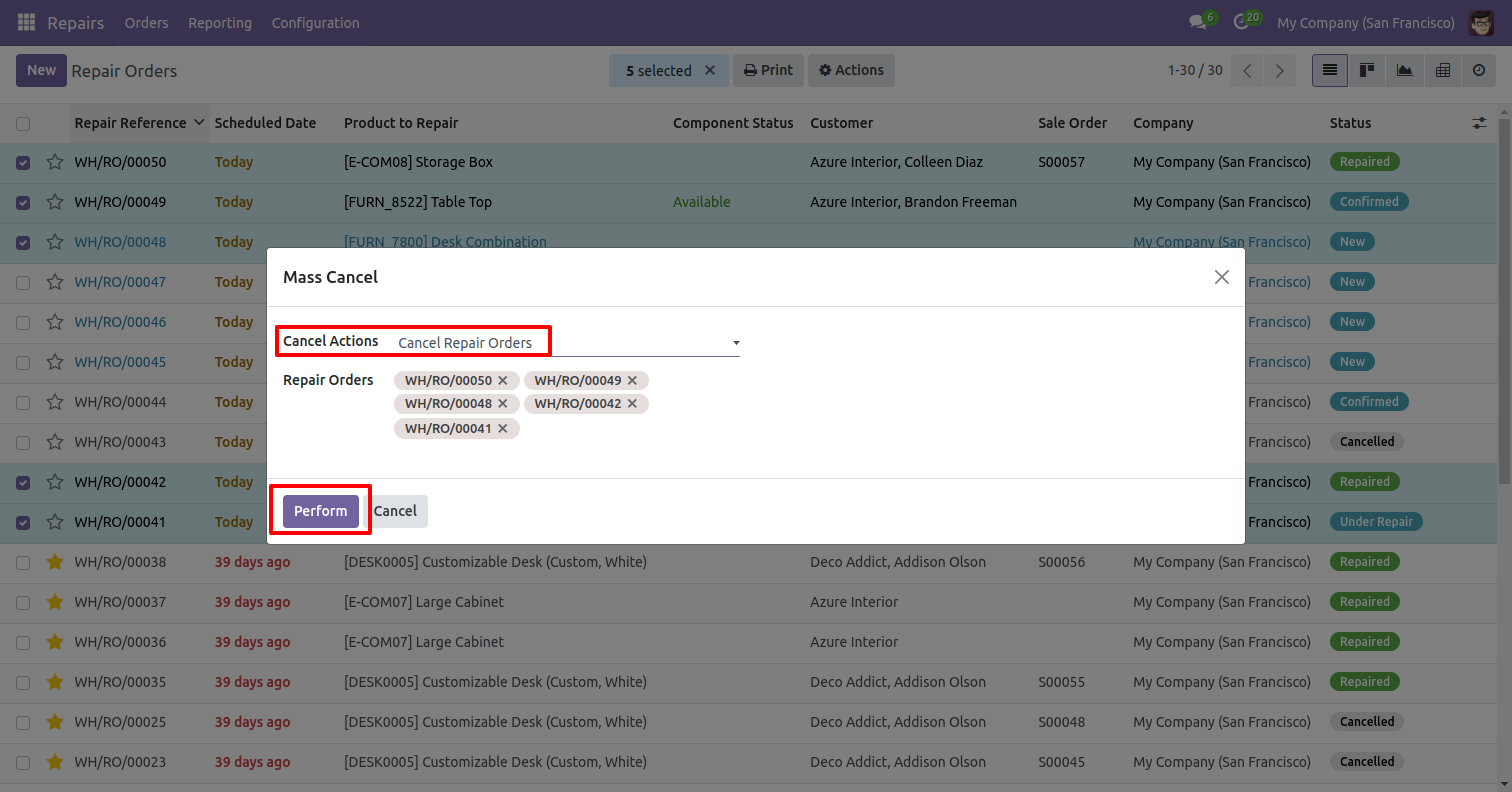This screenshot has width=1512, height=792.
Task: Open the Configuration menu
Action: click(x=315, y=22)
